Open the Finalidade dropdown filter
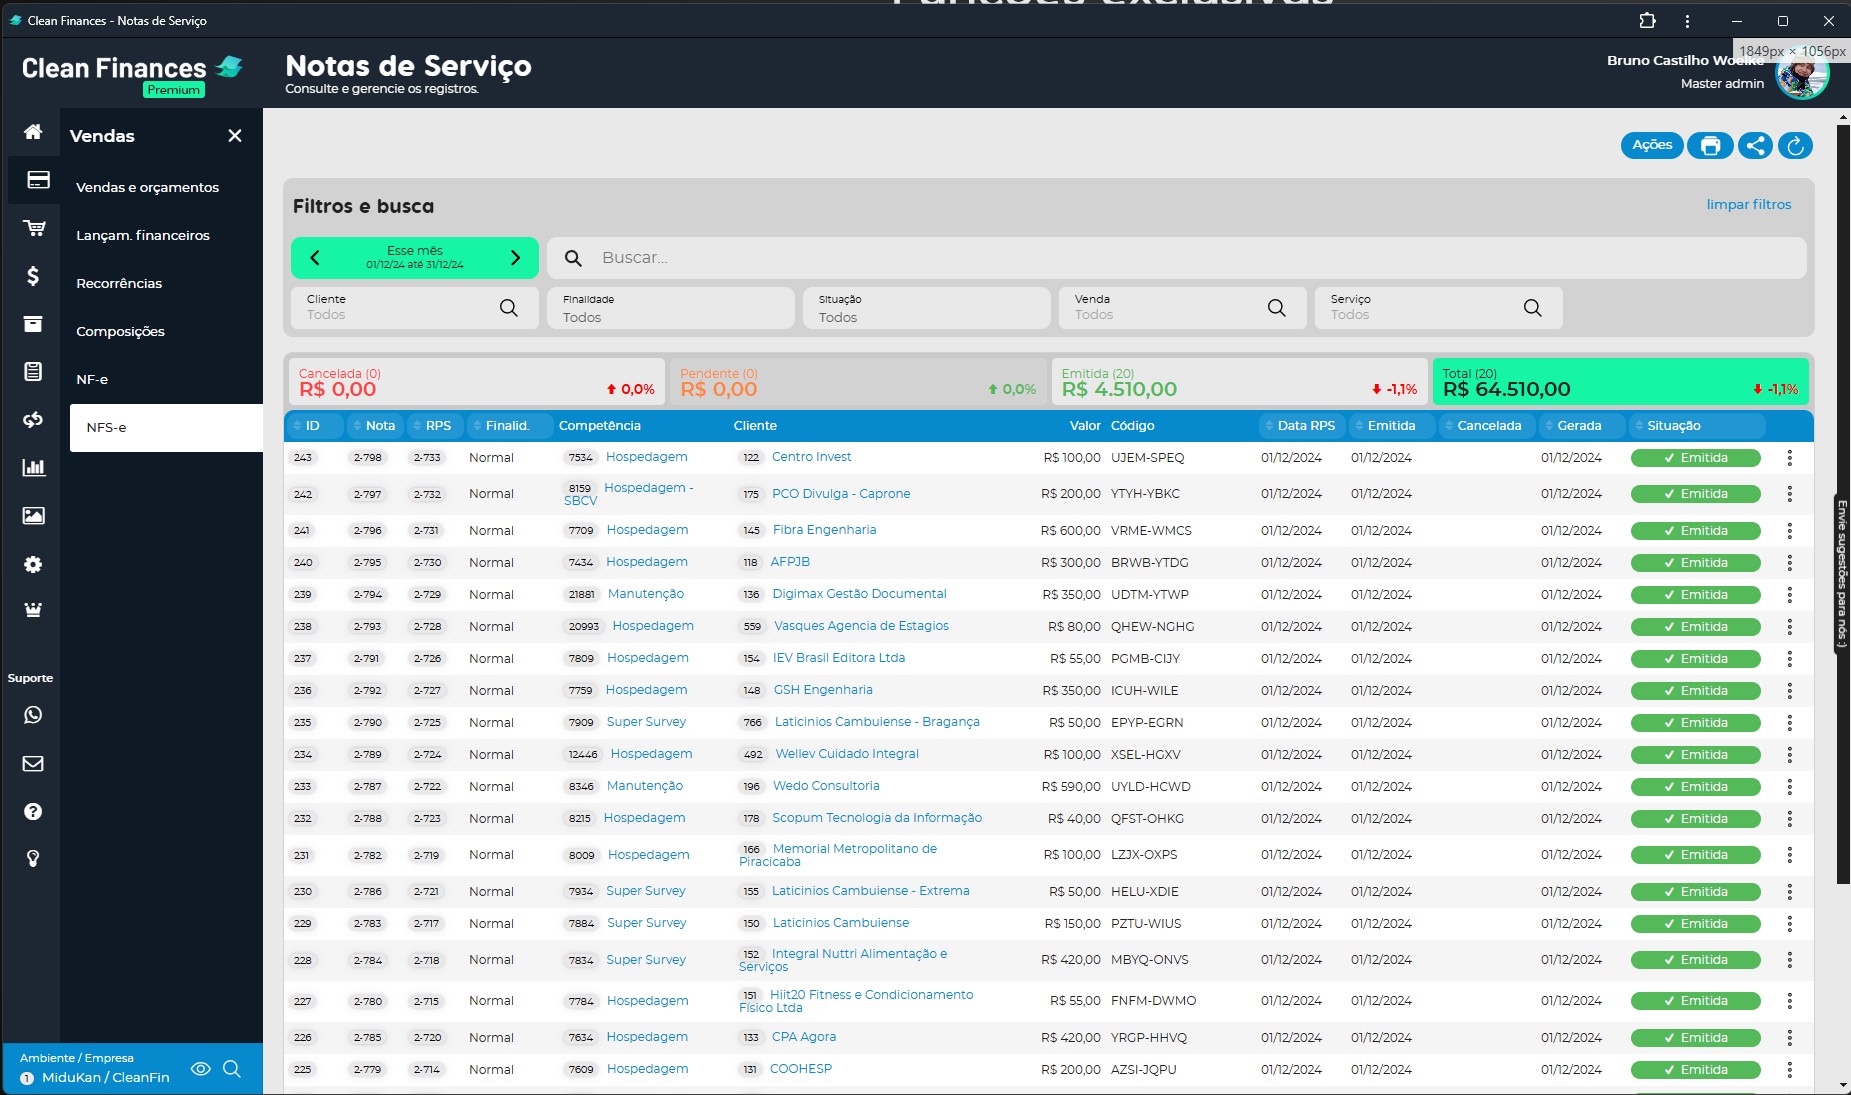The image size is (1851, 1095). point(671,308)
